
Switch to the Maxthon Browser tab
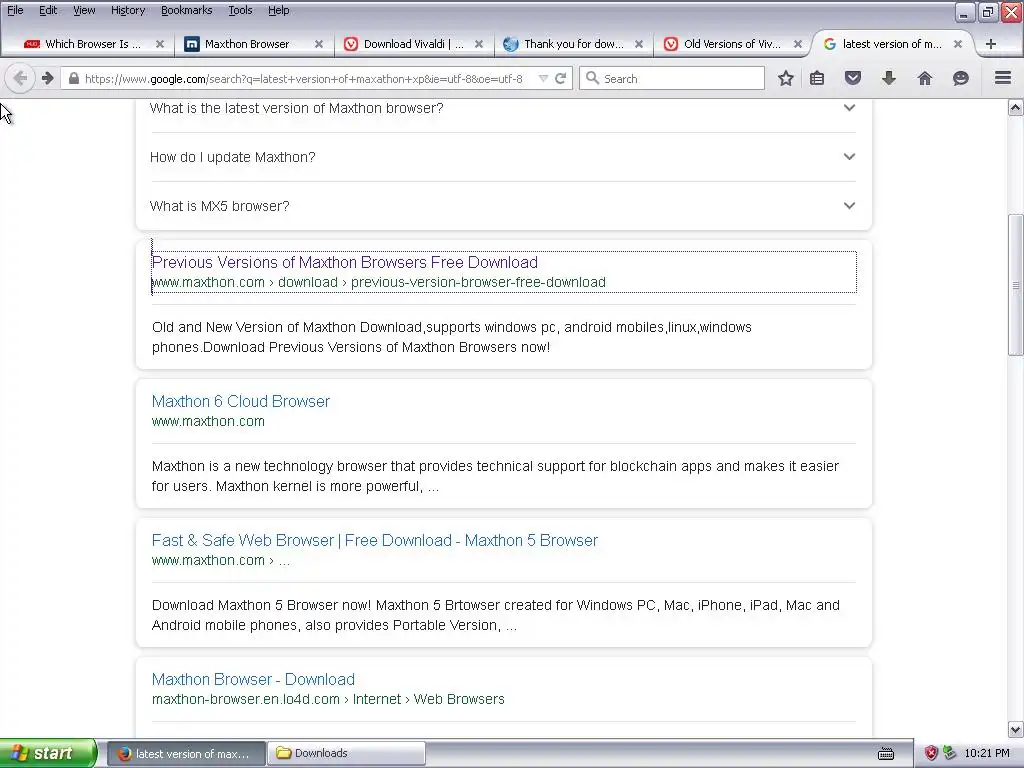point(247,44)
